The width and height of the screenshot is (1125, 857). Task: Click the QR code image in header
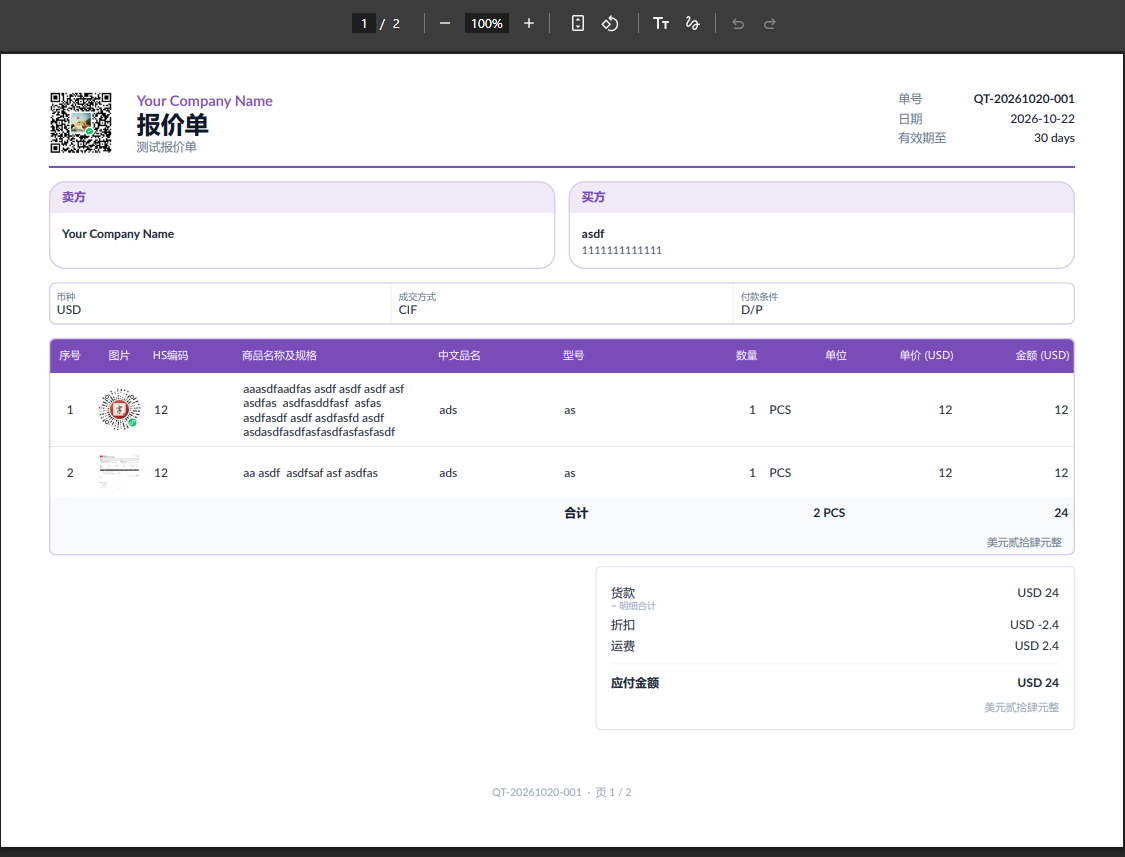coord(80,123)
